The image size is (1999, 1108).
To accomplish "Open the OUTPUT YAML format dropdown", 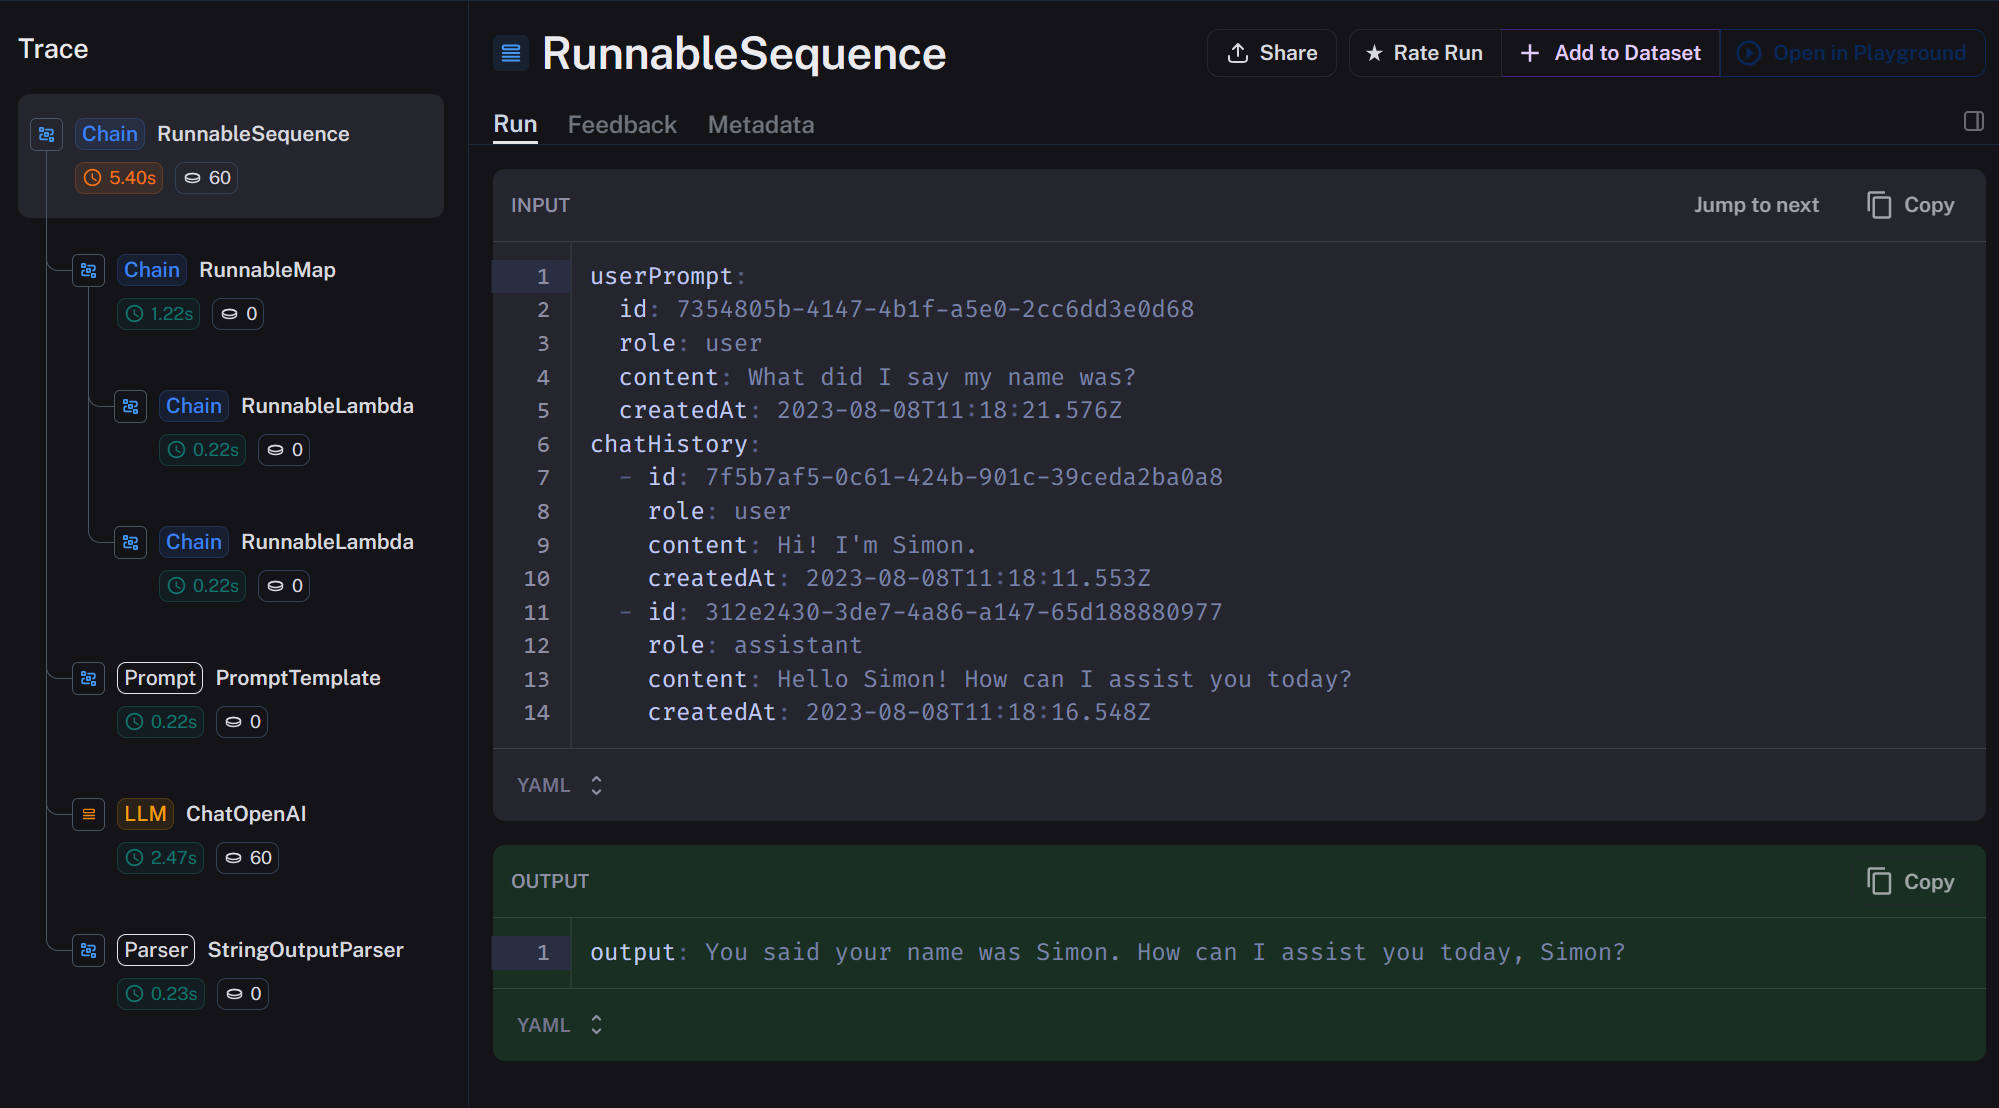I will pos(560,1025).
